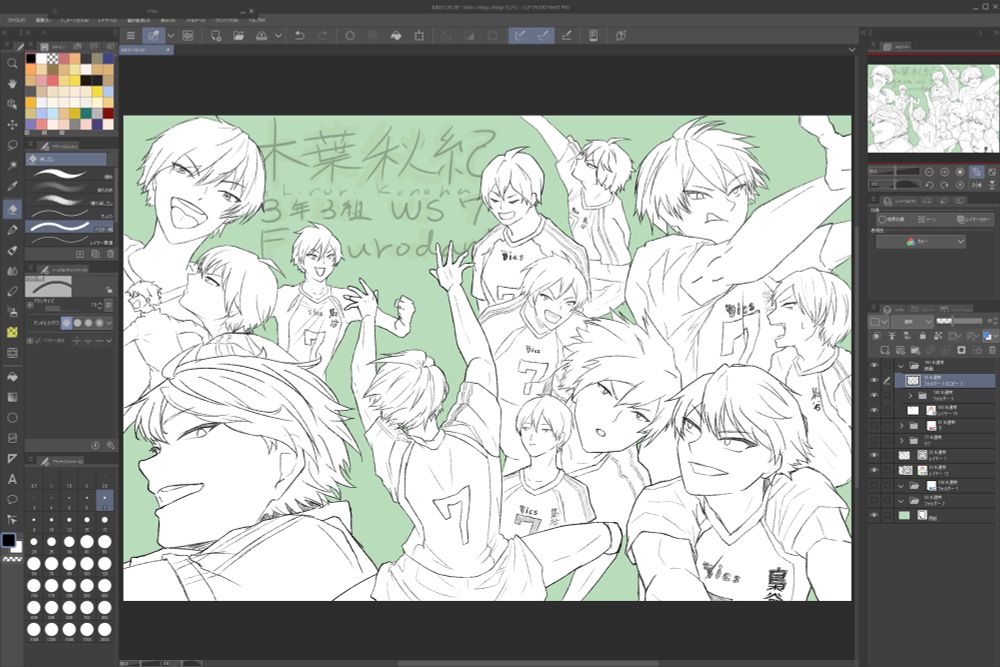
Task: Select the Figure circle tool
Action: click(12, 418)
